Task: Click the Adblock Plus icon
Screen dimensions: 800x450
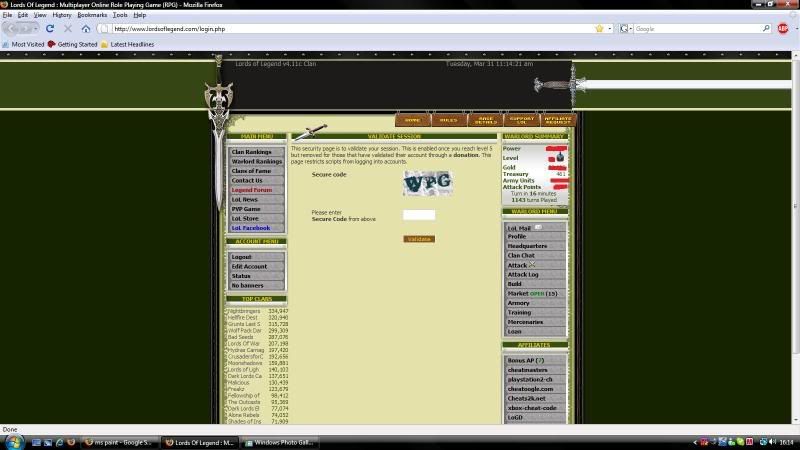Action: 783,29
